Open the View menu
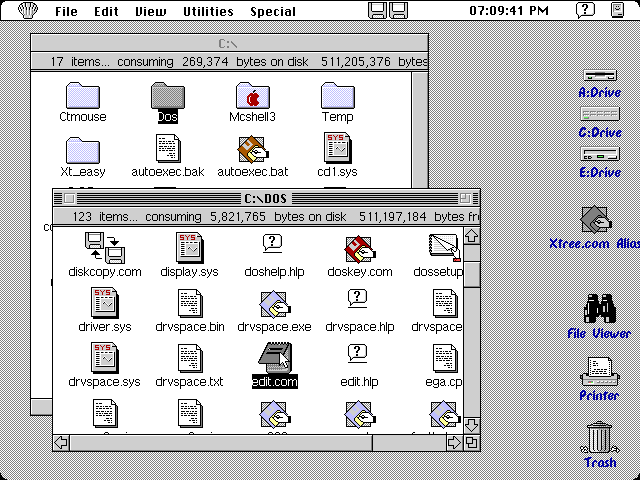This screenshot has height=480, width=640. point(151,11)
